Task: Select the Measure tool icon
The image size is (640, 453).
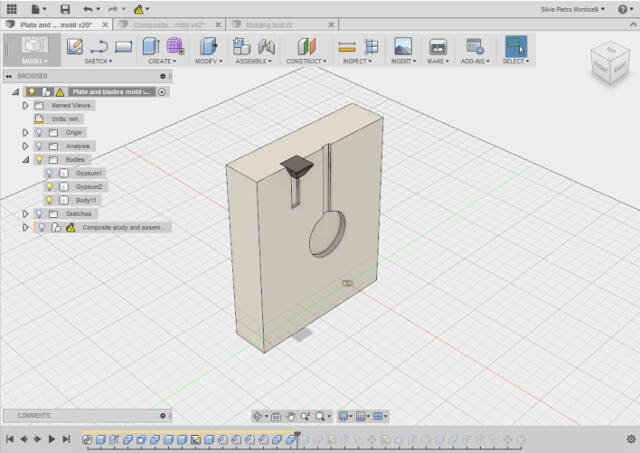Action: [347, 47]
